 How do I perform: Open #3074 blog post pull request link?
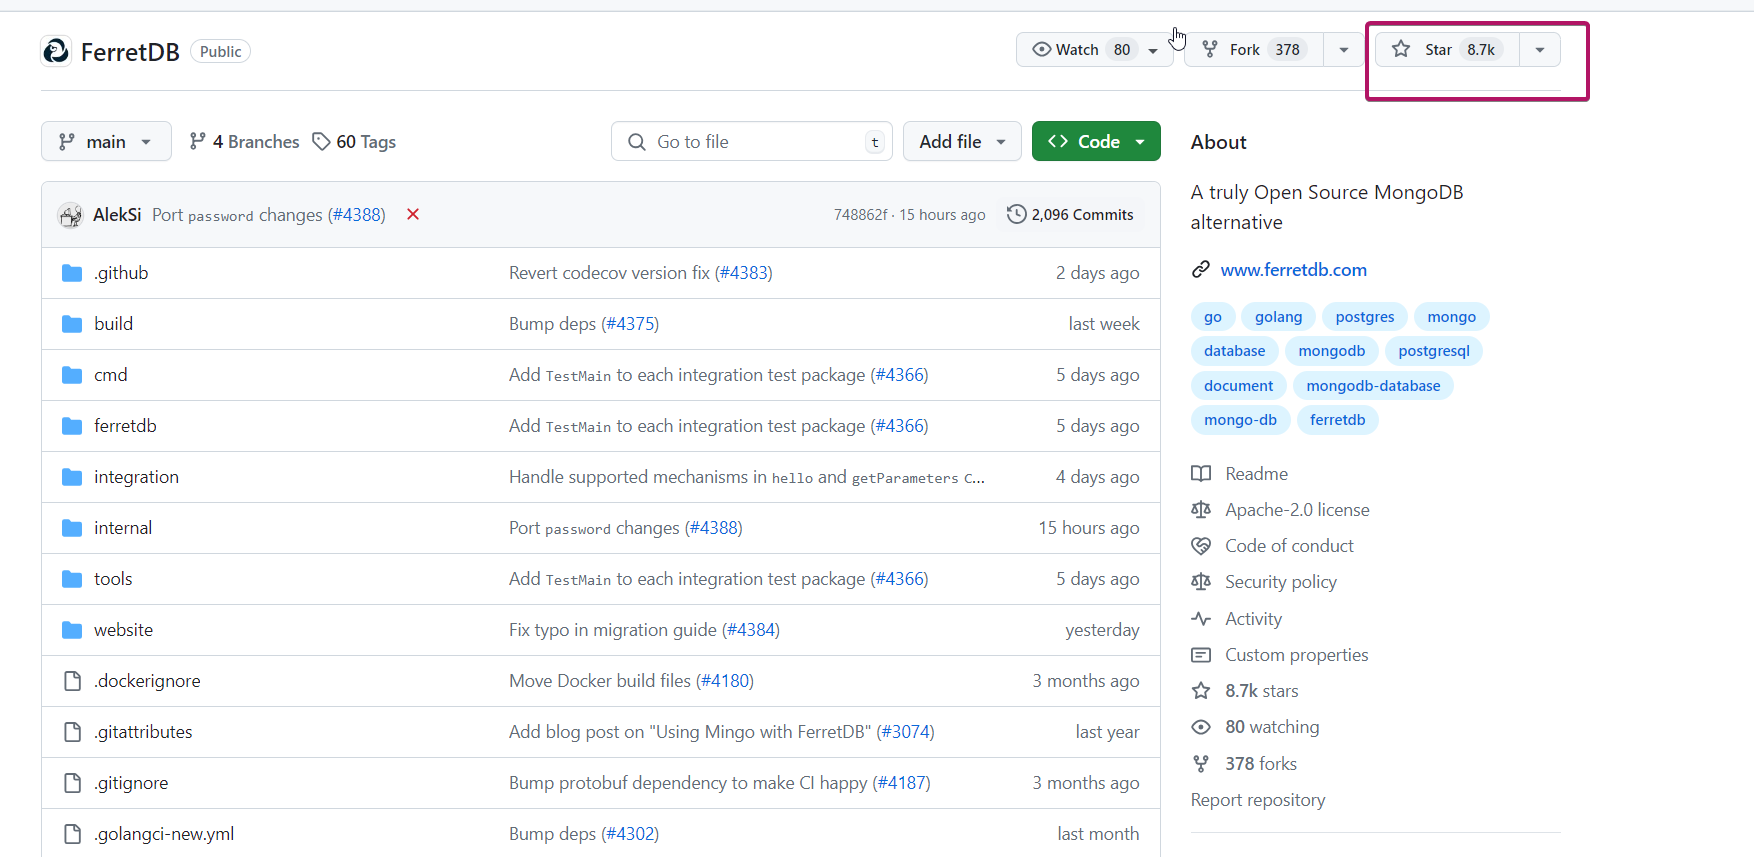tap(906, 732)
